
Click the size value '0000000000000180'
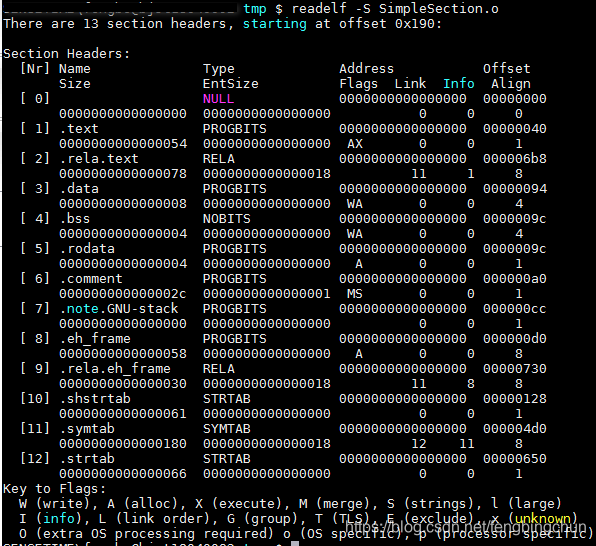(x=123, y=444)
